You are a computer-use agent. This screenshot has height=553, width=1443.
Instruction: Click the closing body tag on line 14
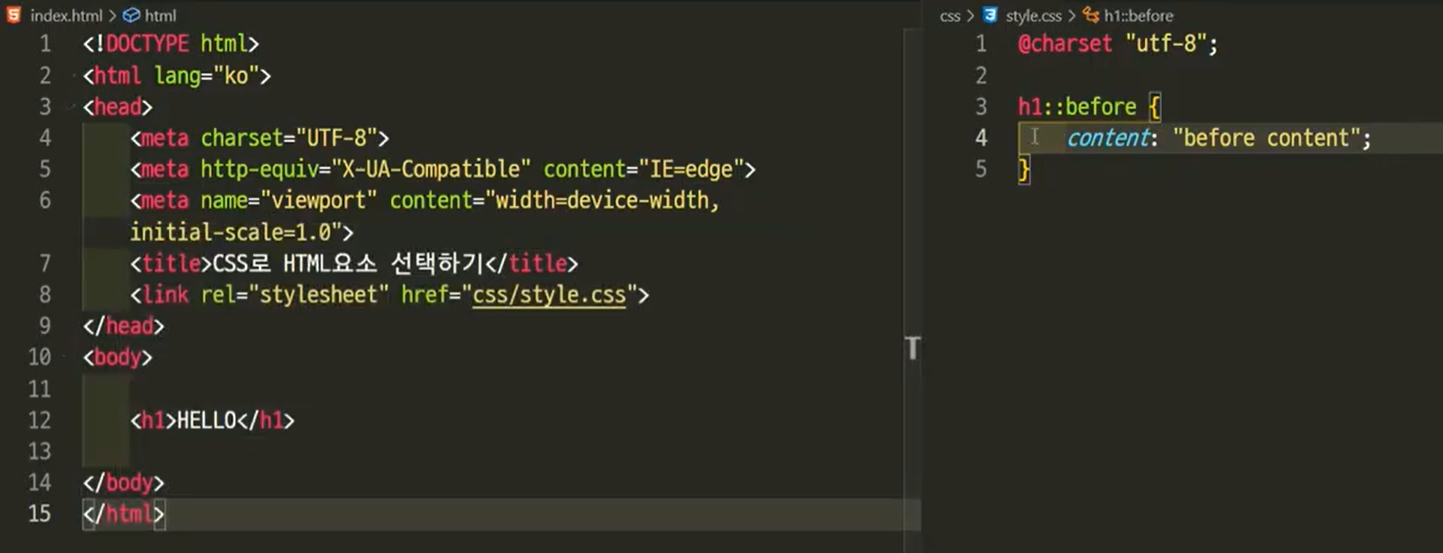pos(124,483)
